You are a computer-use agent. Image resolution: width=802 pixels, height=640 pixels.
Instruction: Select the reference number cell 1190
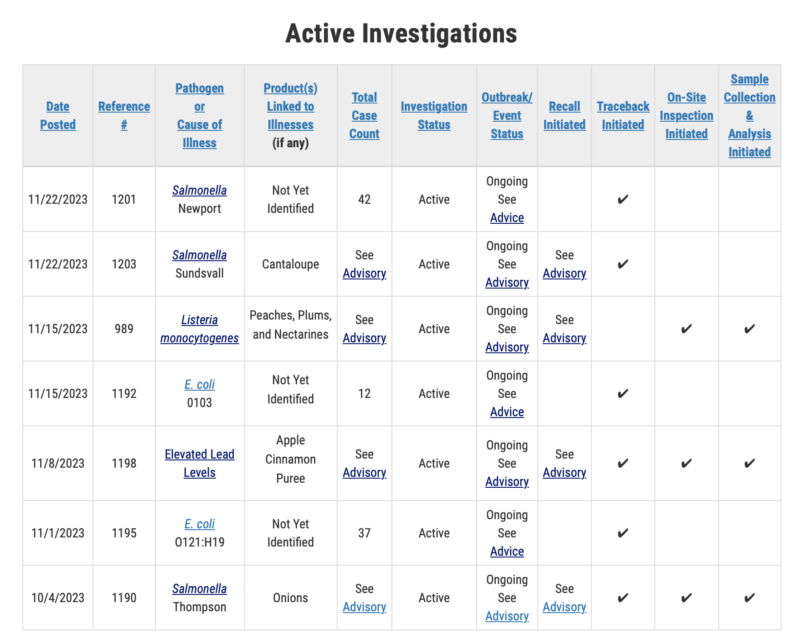[124, 598]
